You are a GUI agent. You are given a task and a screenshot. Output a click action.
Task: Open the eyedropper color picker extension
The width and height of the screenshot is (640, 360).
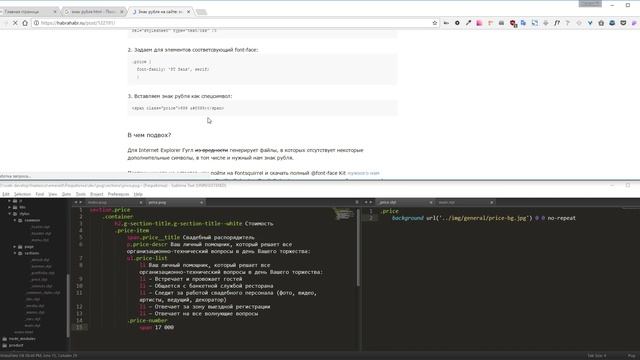click(468, 23)
